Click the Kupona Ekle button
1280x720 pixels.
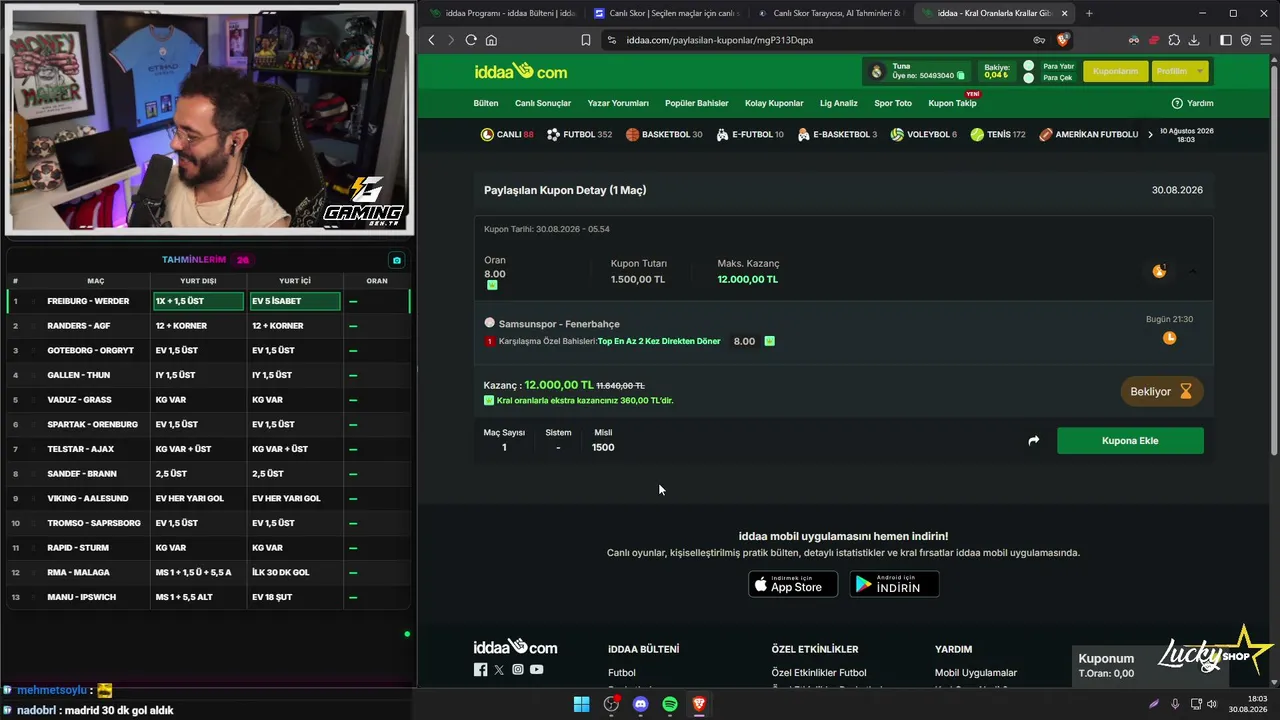point(1130,440)
